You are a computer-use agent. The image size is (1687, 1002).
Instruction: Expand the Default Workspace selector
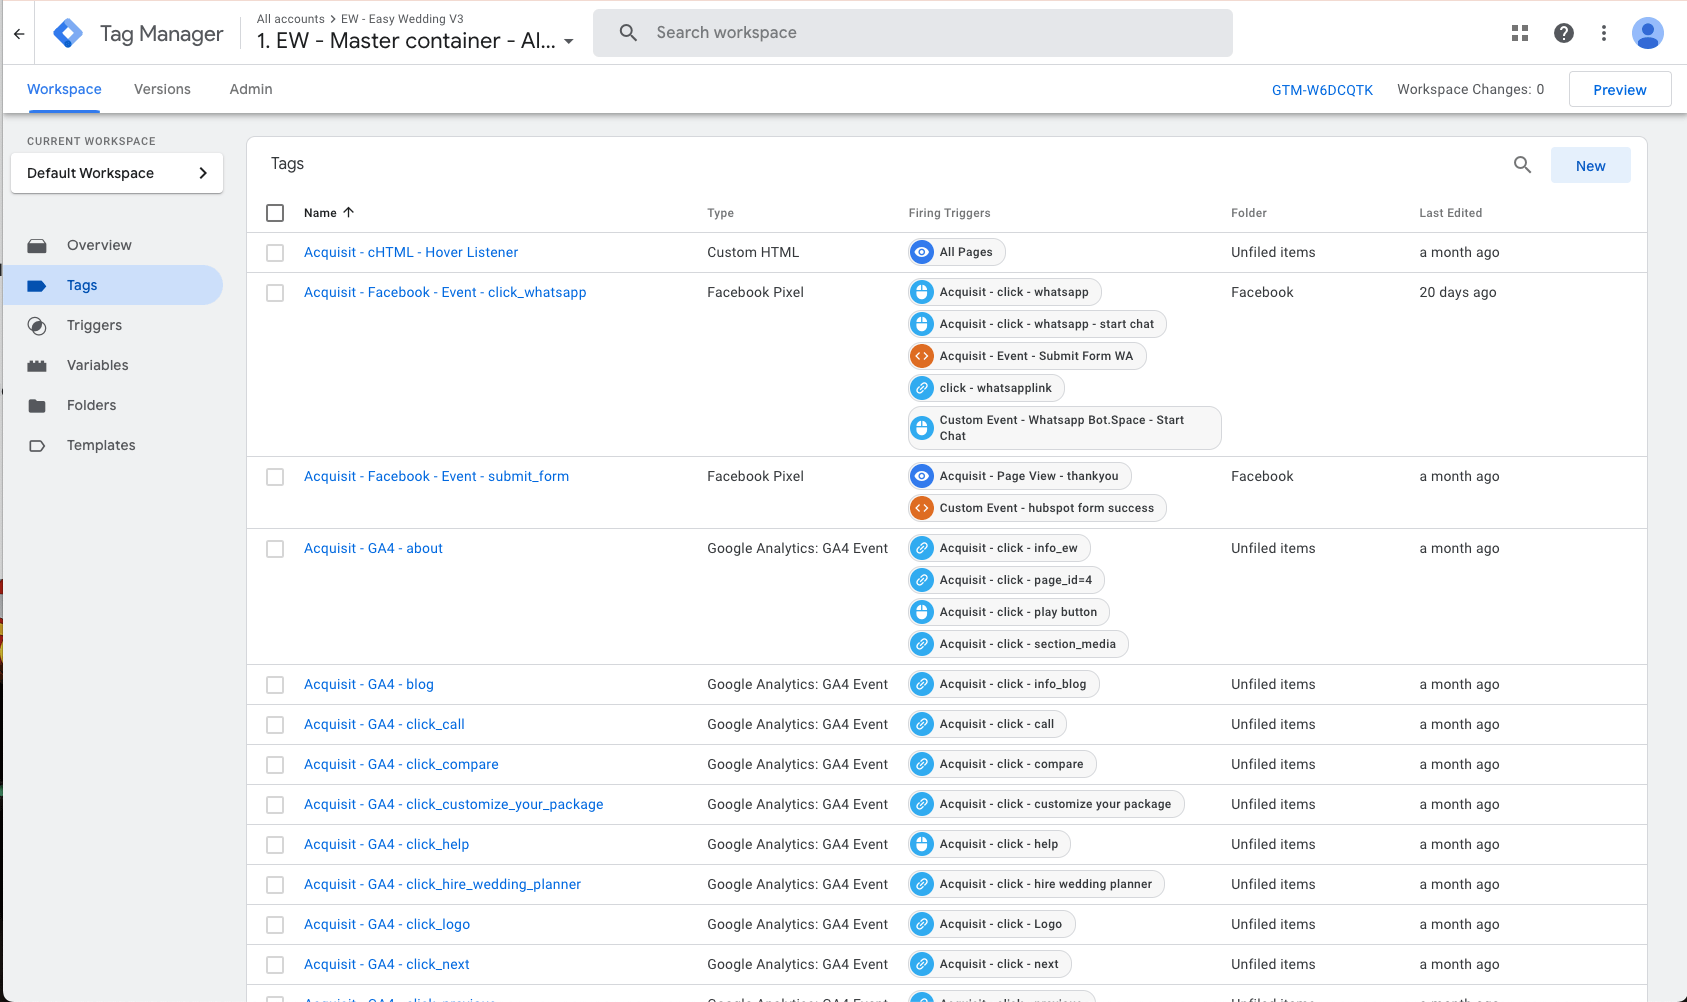click(117, 173)
